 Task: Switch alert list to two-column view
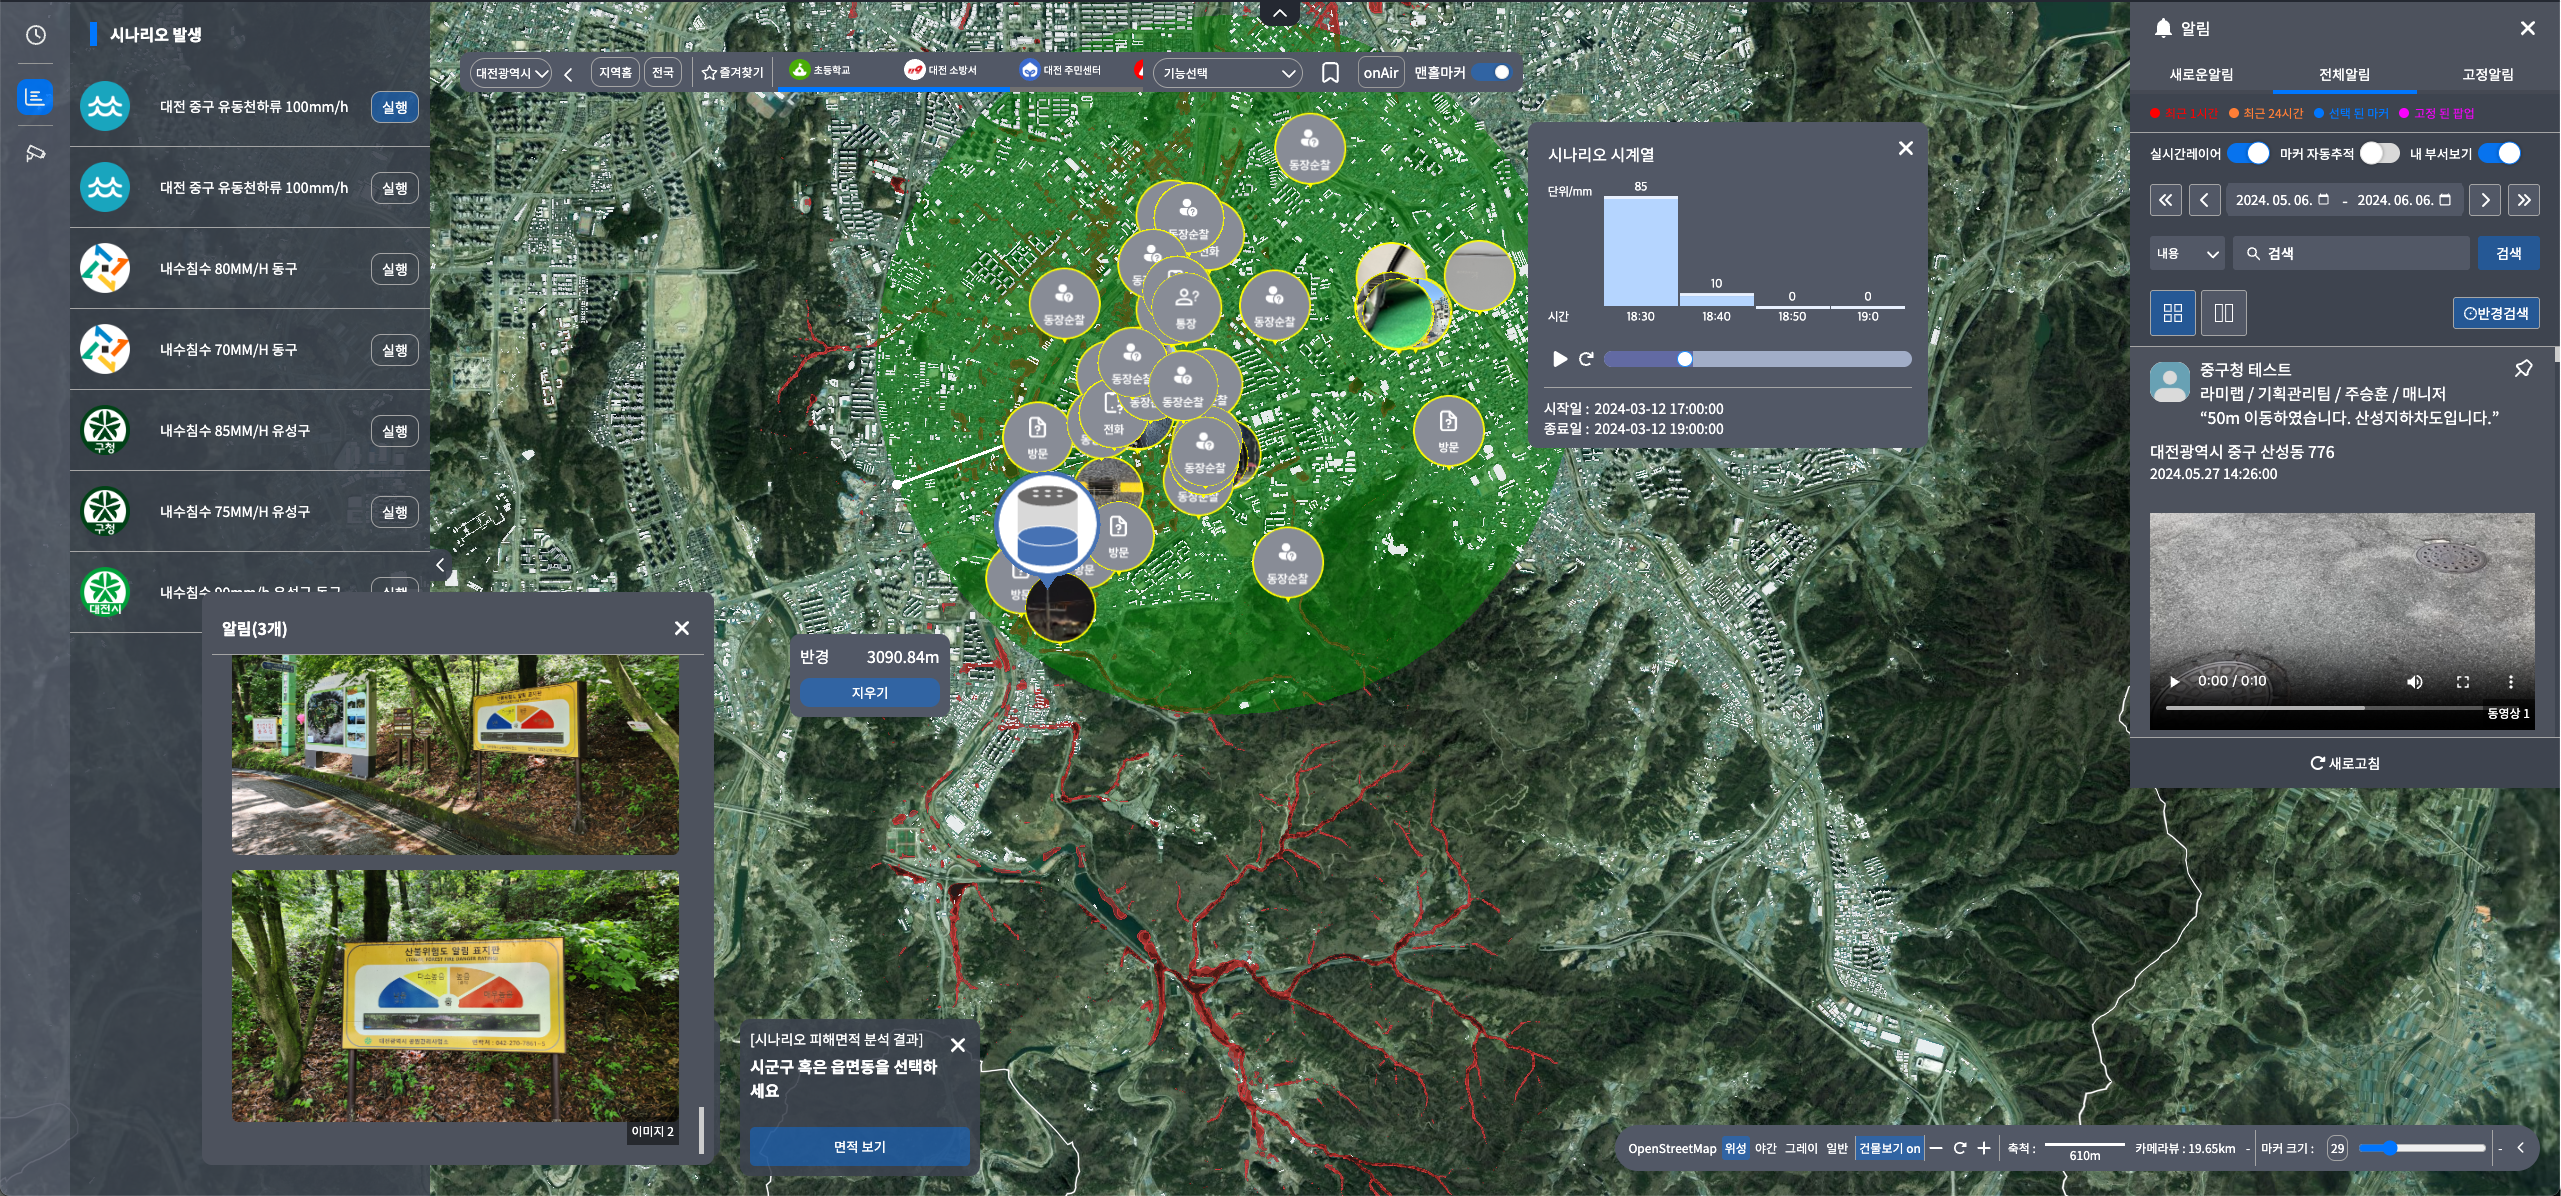click(2224, 313)
